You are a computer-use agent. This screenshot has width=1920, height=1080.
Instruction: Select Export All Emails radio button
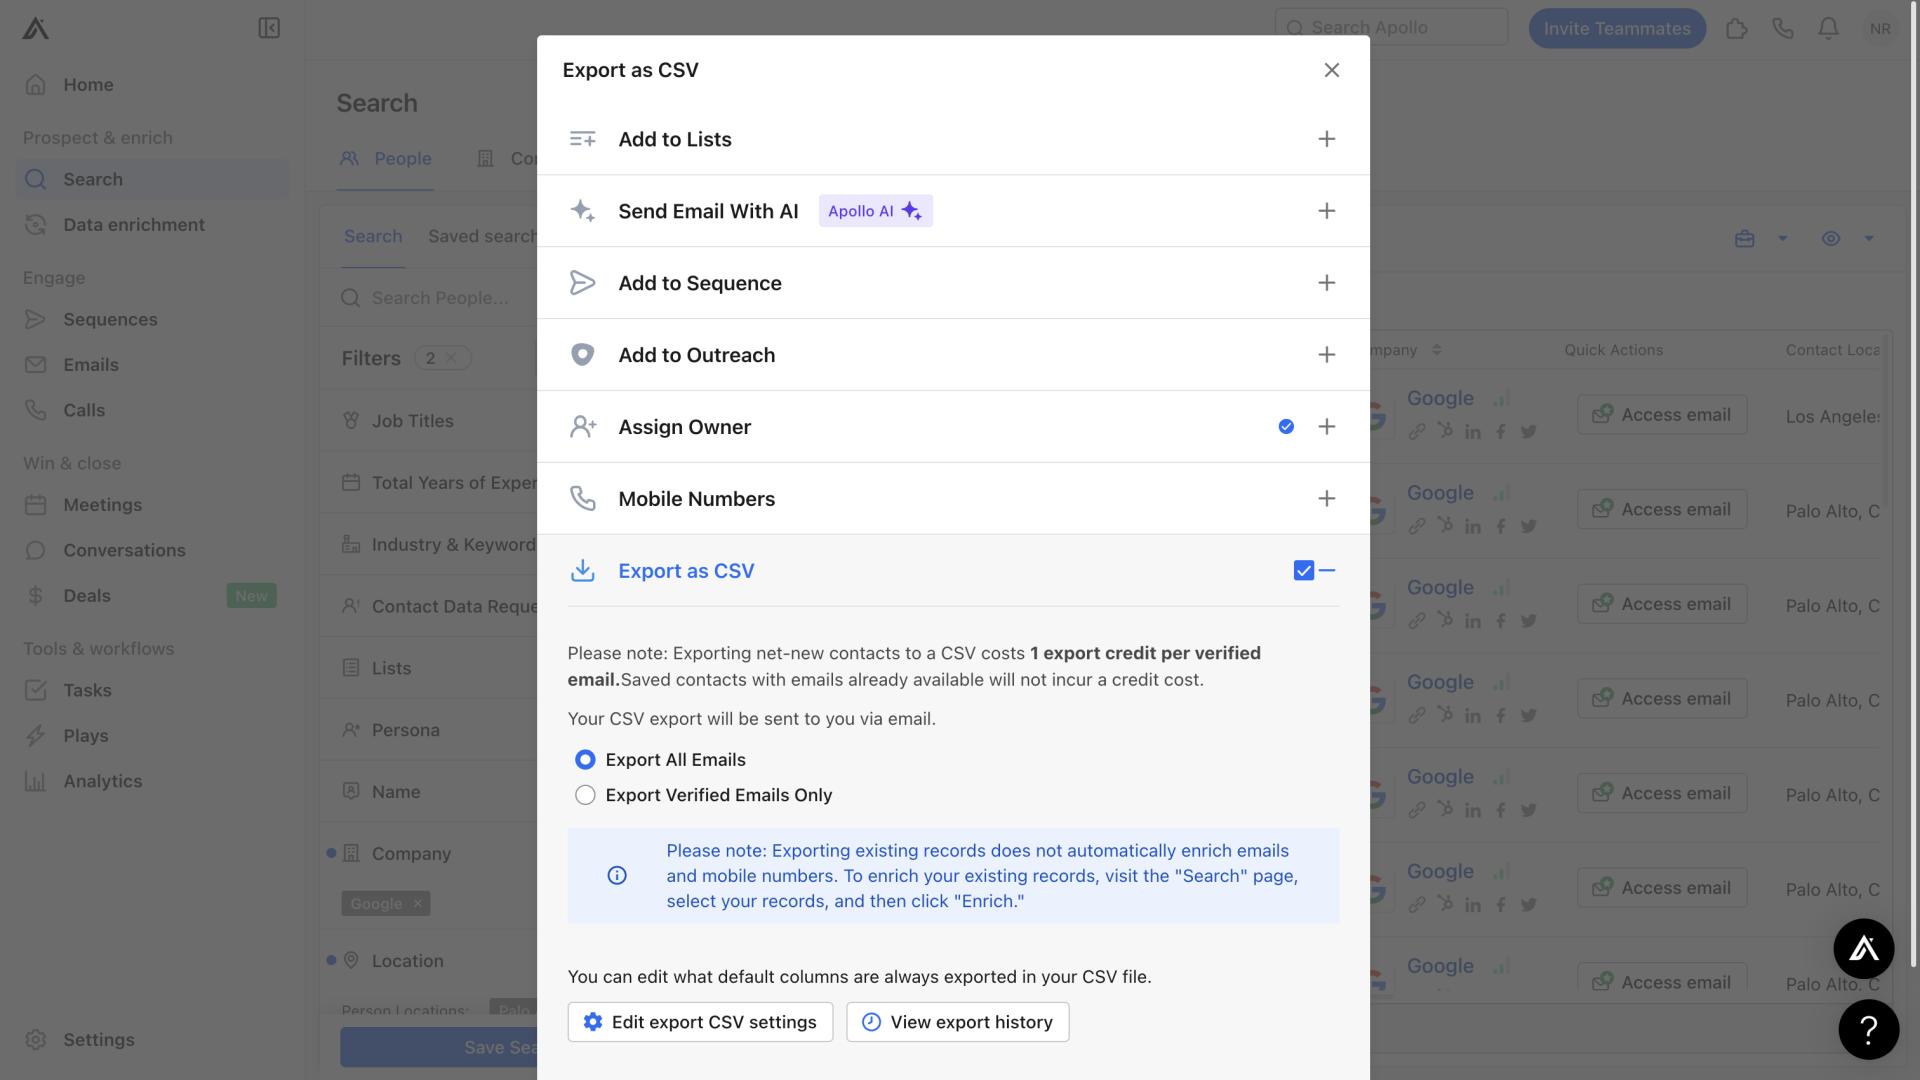(x=584, y=758)
